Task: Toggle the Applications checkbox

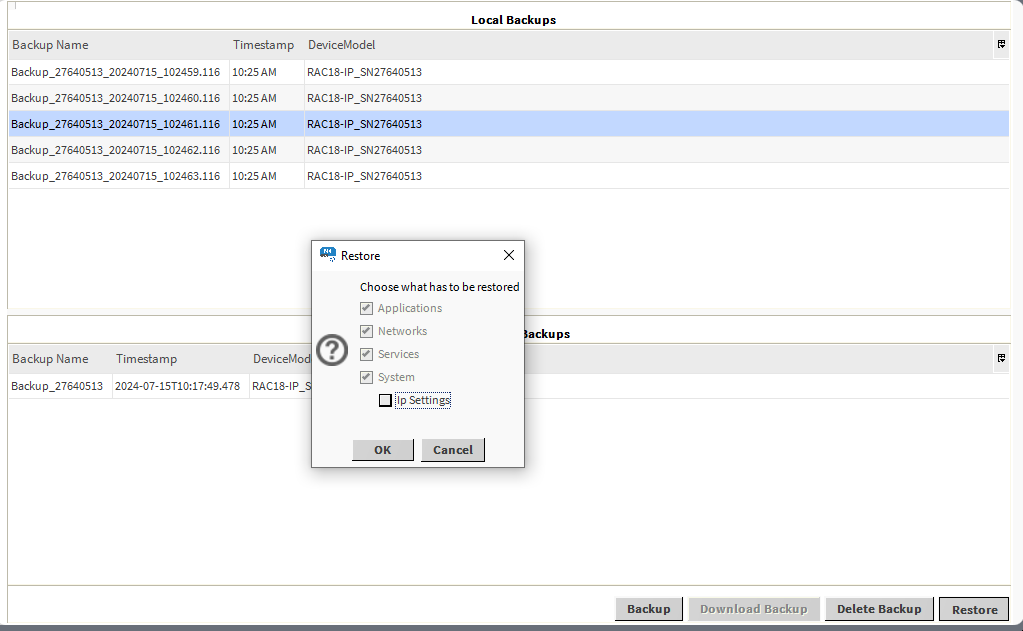Action: tap(367, 309)
